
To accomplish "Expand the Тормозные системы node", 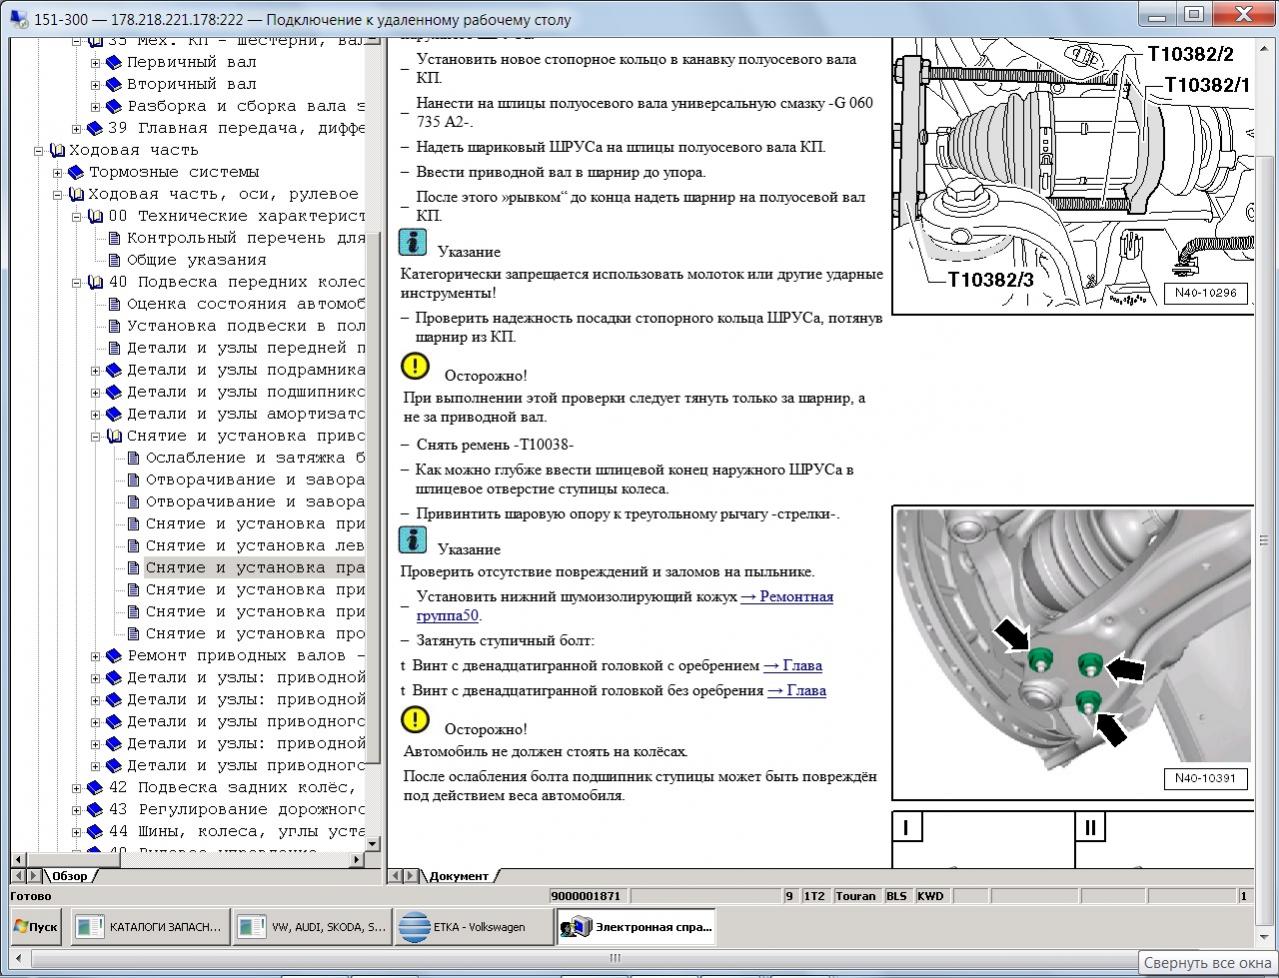I will [58, 172].
